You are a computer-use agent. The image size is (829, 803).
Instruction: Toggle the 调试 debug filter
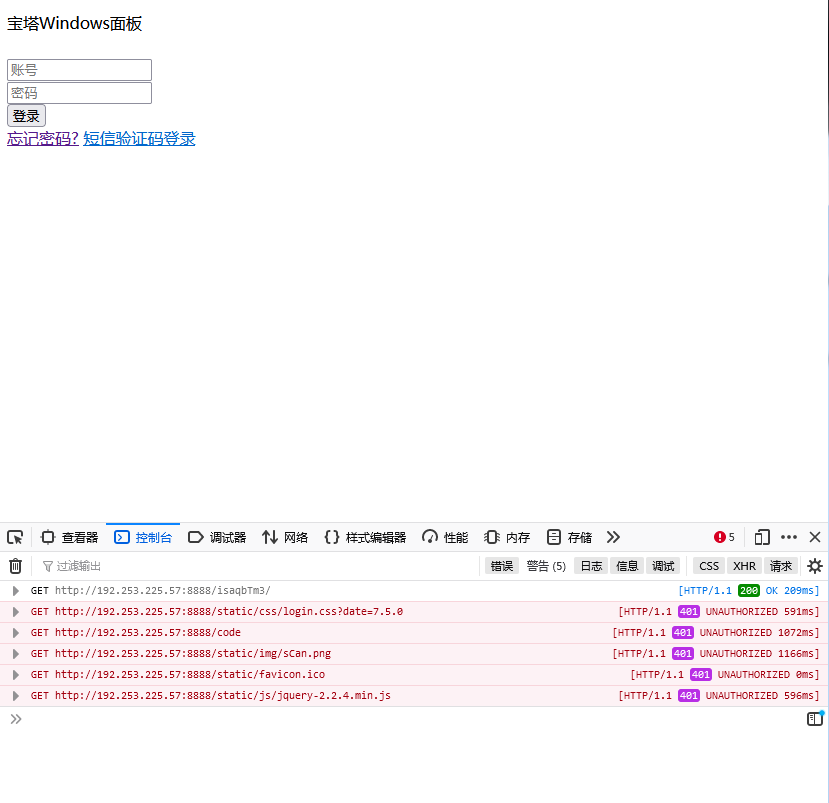coord(663,566)
